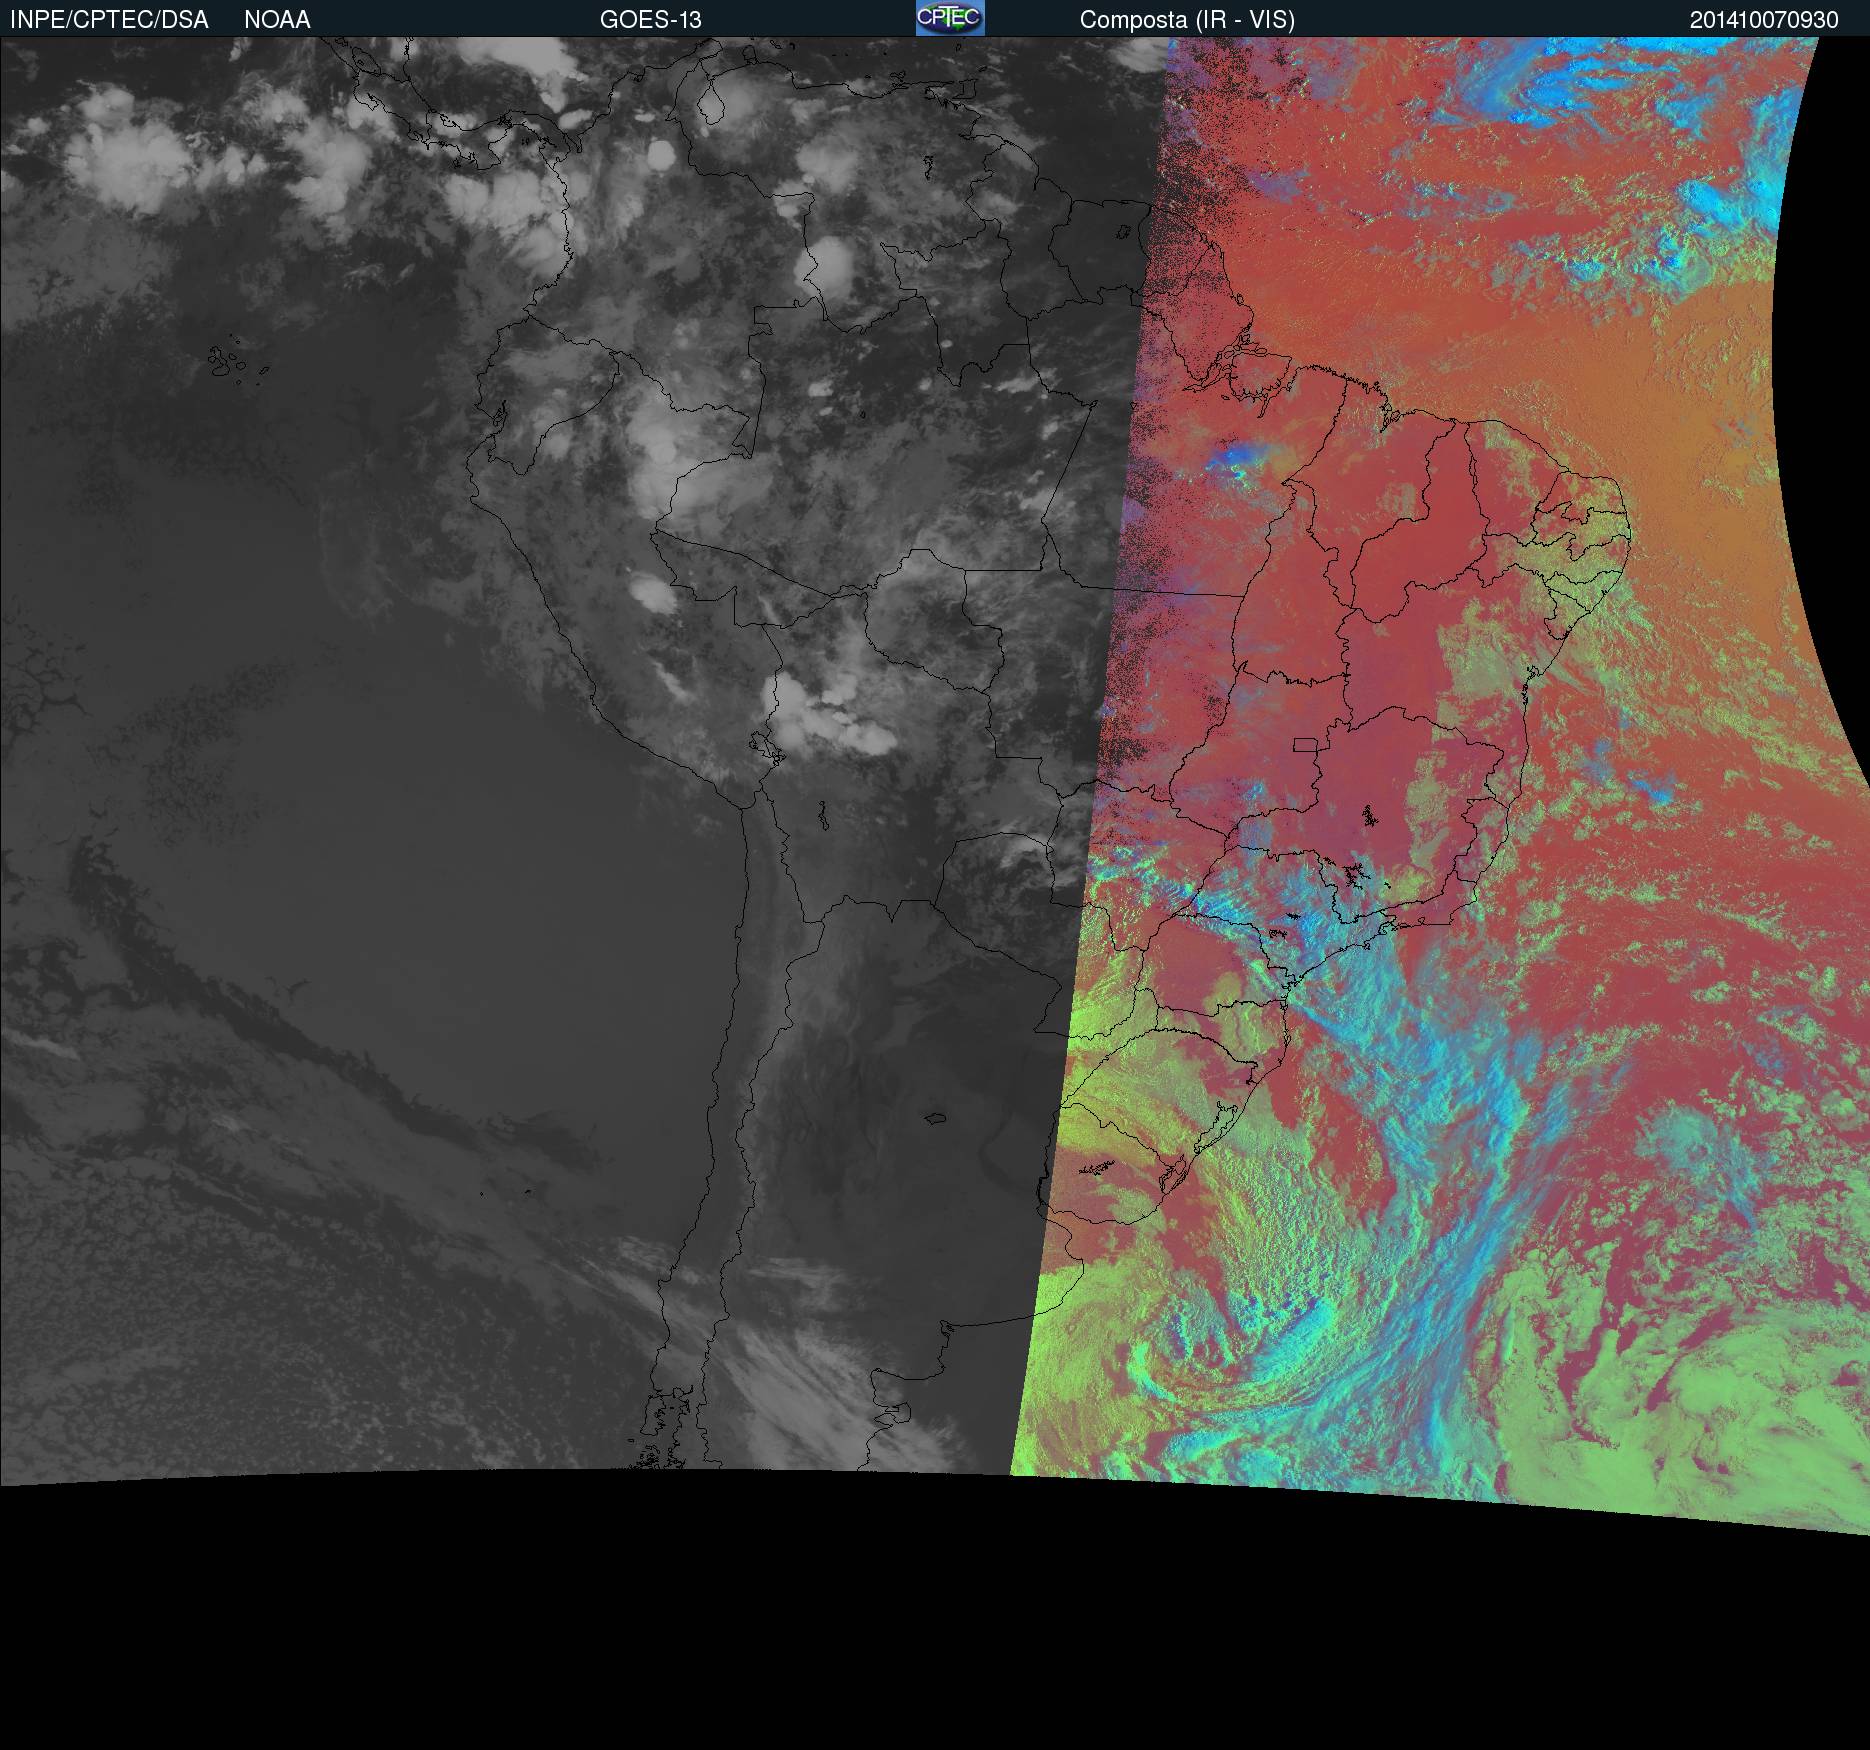Screen dimensions: 1870x1750
Task: Click the CPTEC logo in header
Action: pyautogui.click(x=950, y=18)
